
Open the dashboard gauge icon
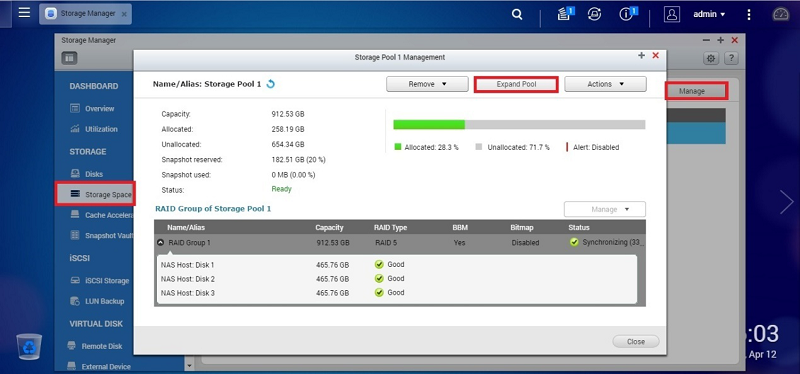point(781,14)
